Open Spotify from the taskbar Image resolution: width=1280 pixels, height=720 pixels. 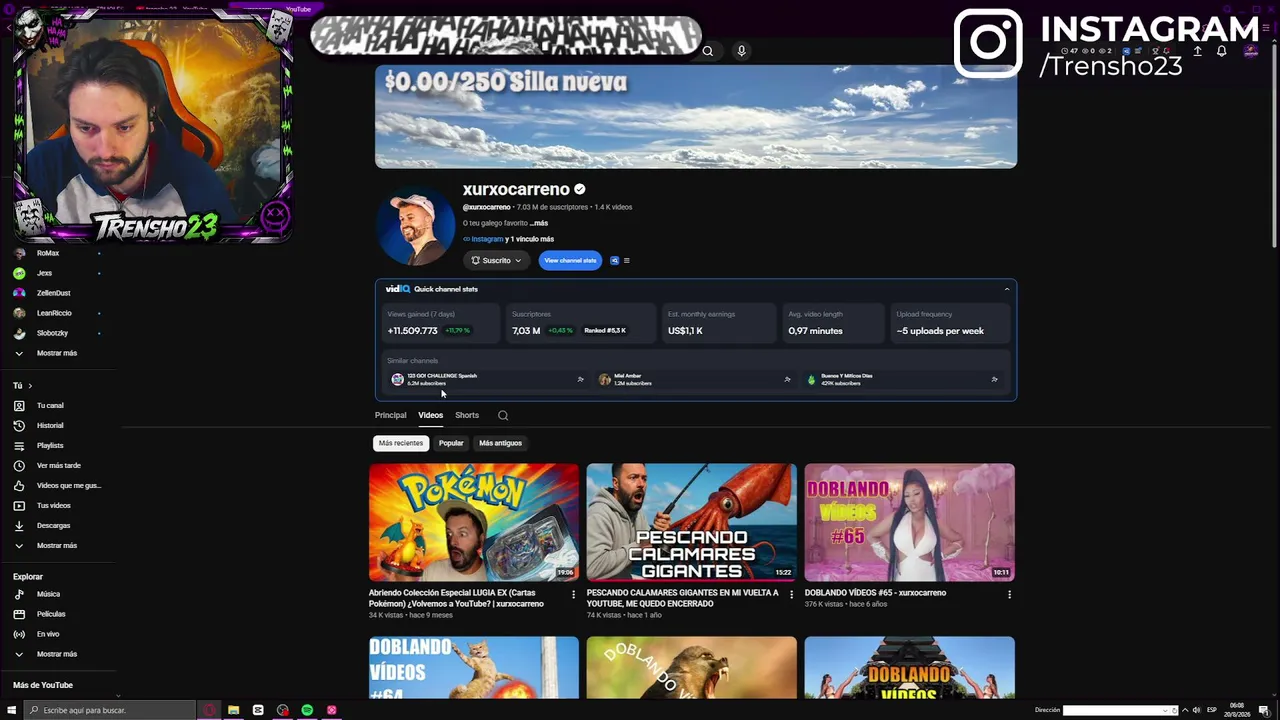tap(307, 710)
